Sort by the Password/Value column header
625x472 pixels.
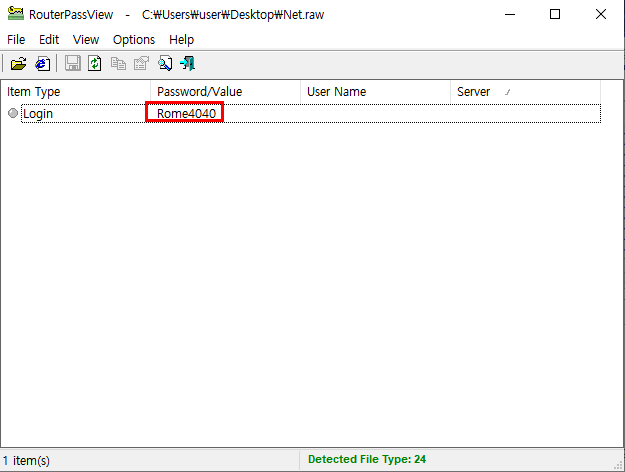tap(225, 92)
